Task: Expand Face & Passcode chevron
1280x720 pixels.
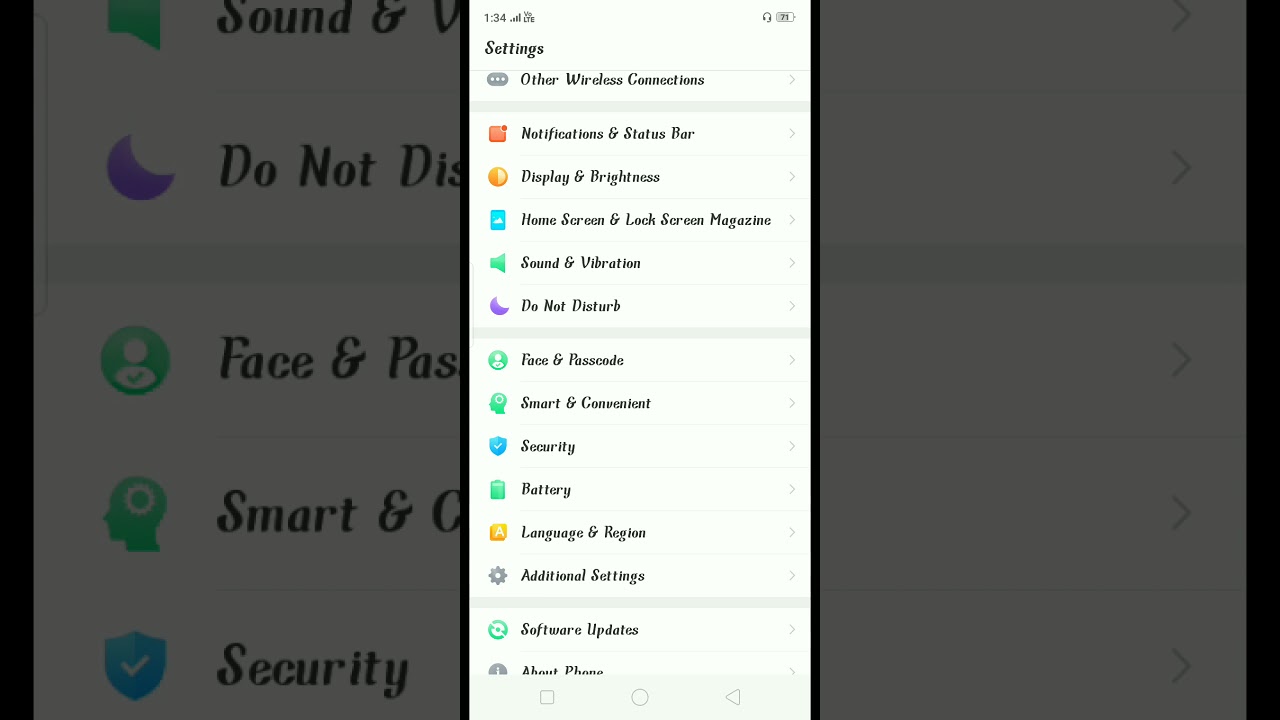Action: [x=791, y=360]
